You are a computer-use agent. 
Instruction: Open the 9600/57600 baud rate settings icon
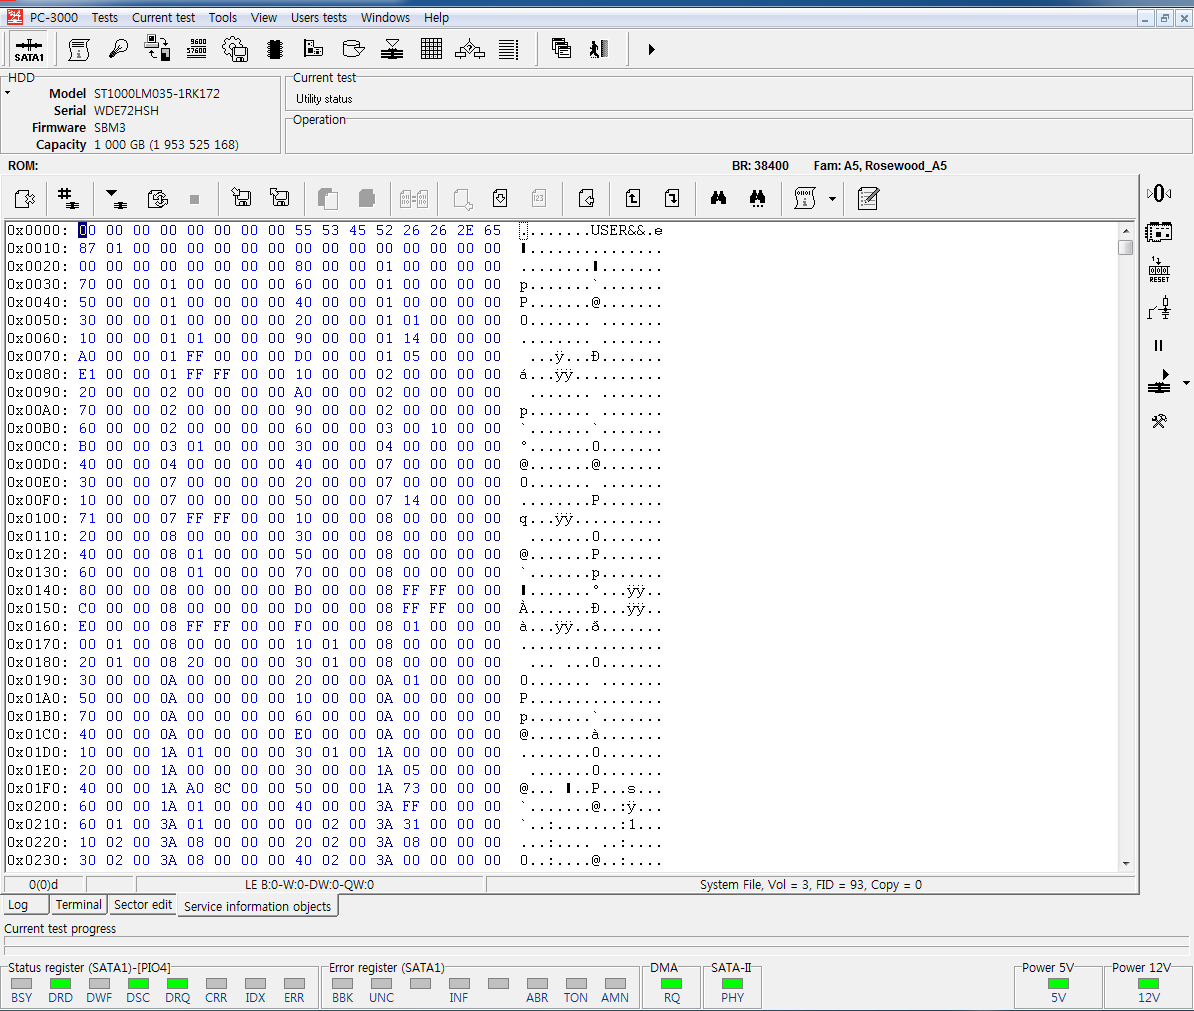click(x=196, y=48)
